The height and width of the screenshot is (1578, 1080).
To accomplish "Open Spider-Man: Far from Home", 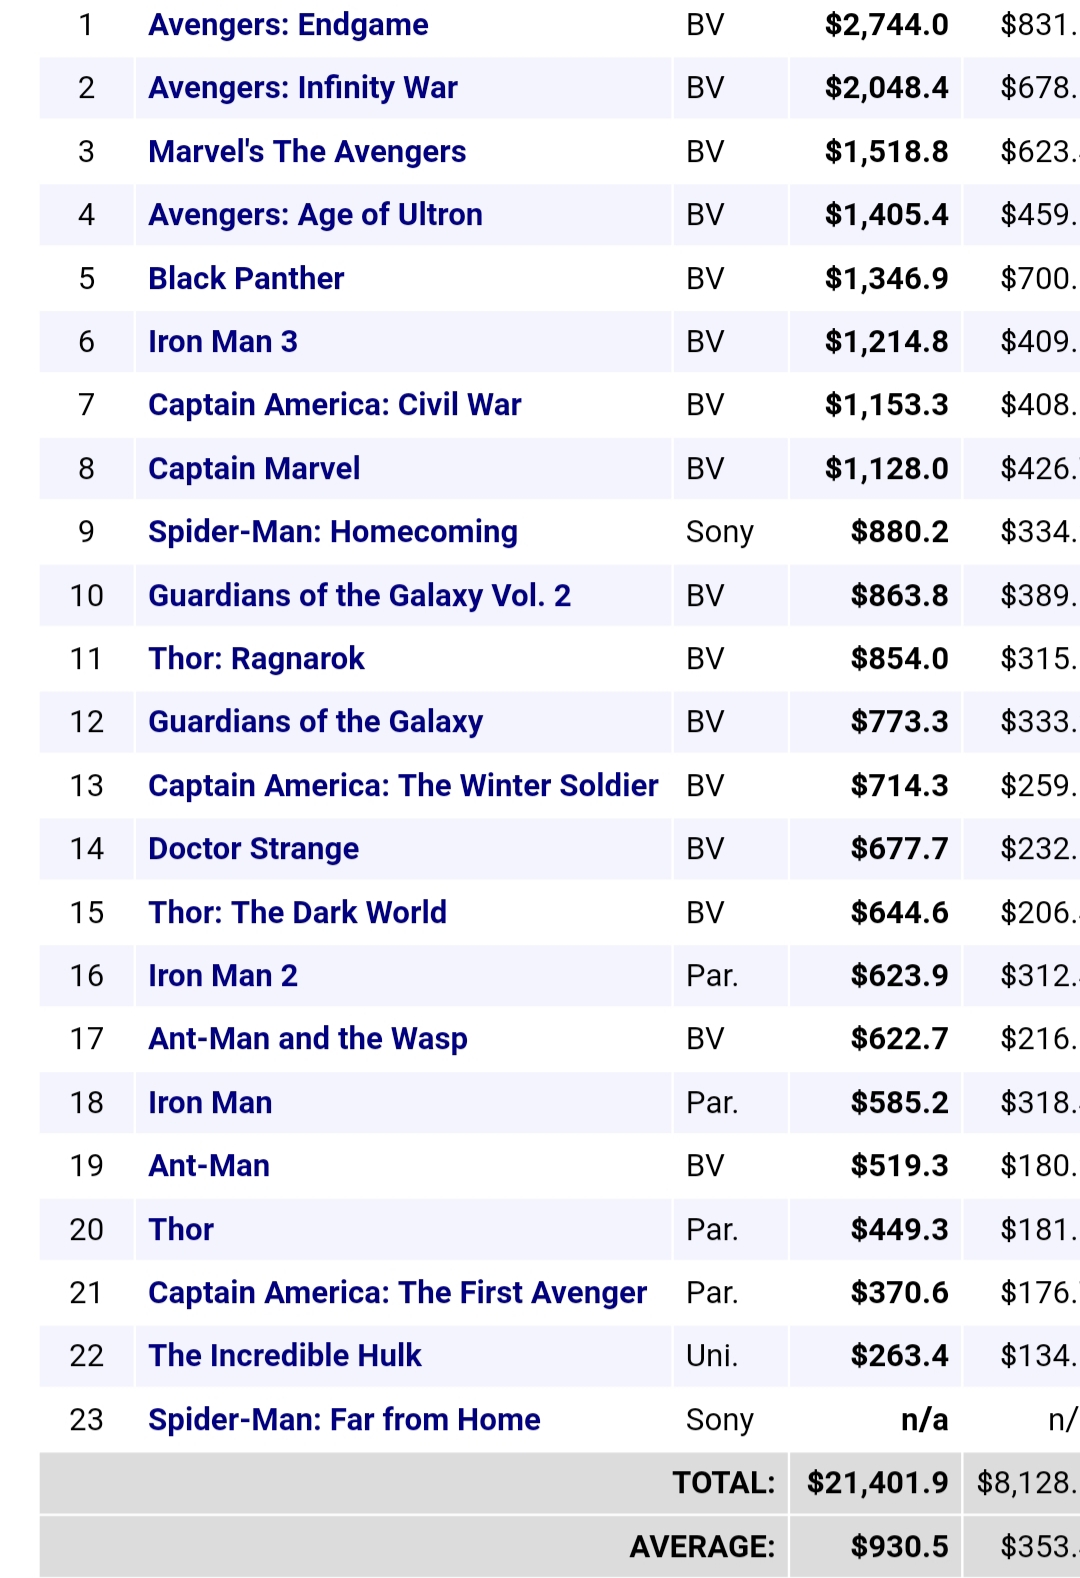I will tap(344, 1420).
